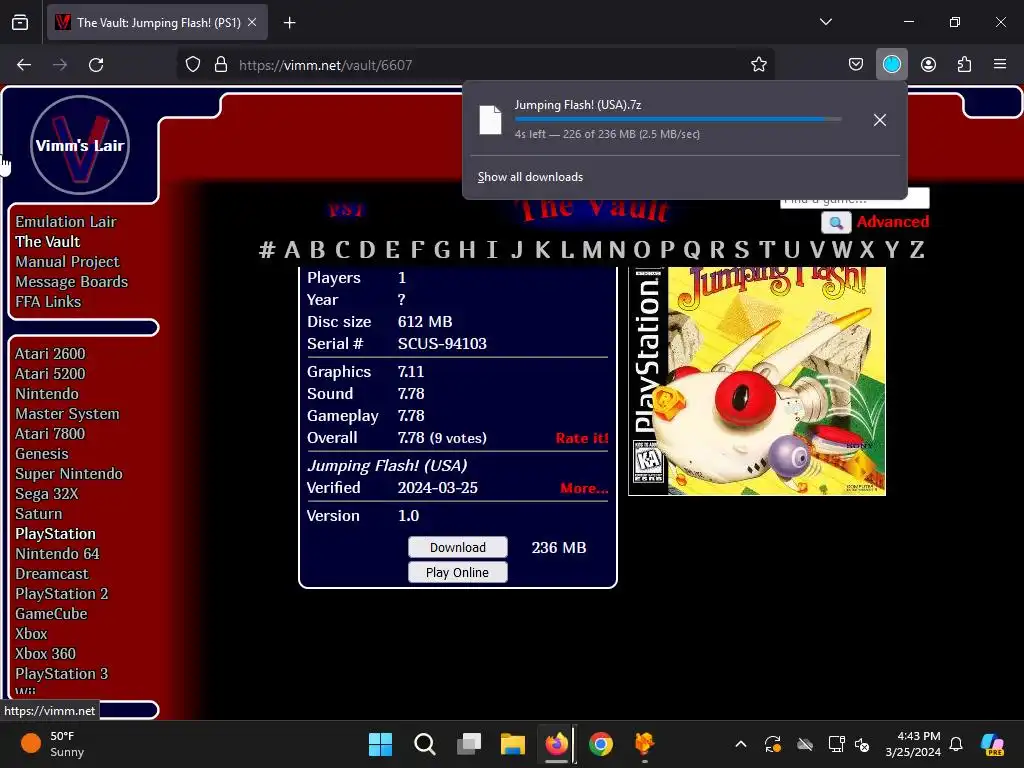Select Saturn system link
The image size is (1024, 768).
pos(39,514)
